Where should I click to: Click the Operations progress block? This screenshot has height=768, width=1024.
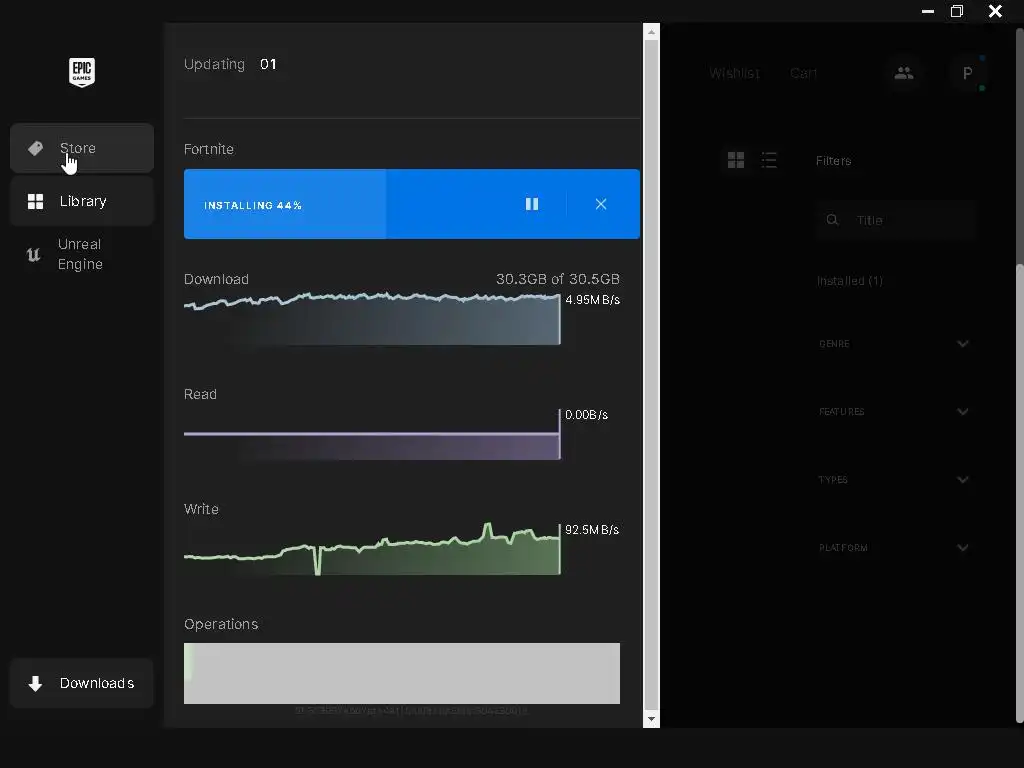[x=402, y=673]
